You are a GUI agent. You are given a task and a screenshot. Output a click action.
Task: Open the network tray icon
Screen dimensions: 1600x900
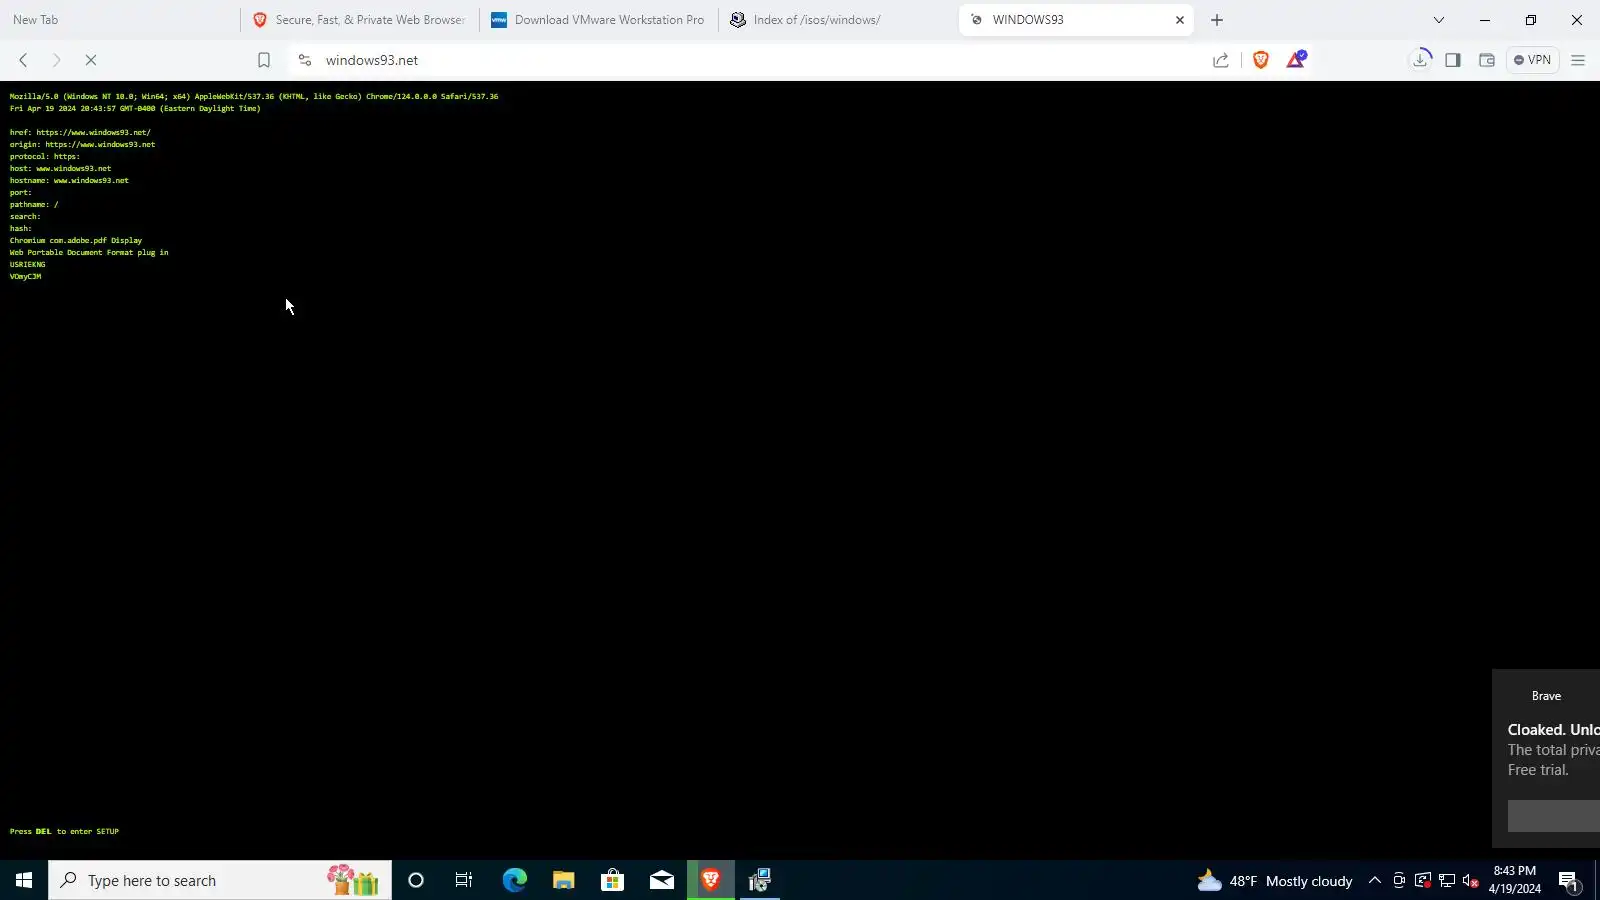click(x=1447, y=880)
